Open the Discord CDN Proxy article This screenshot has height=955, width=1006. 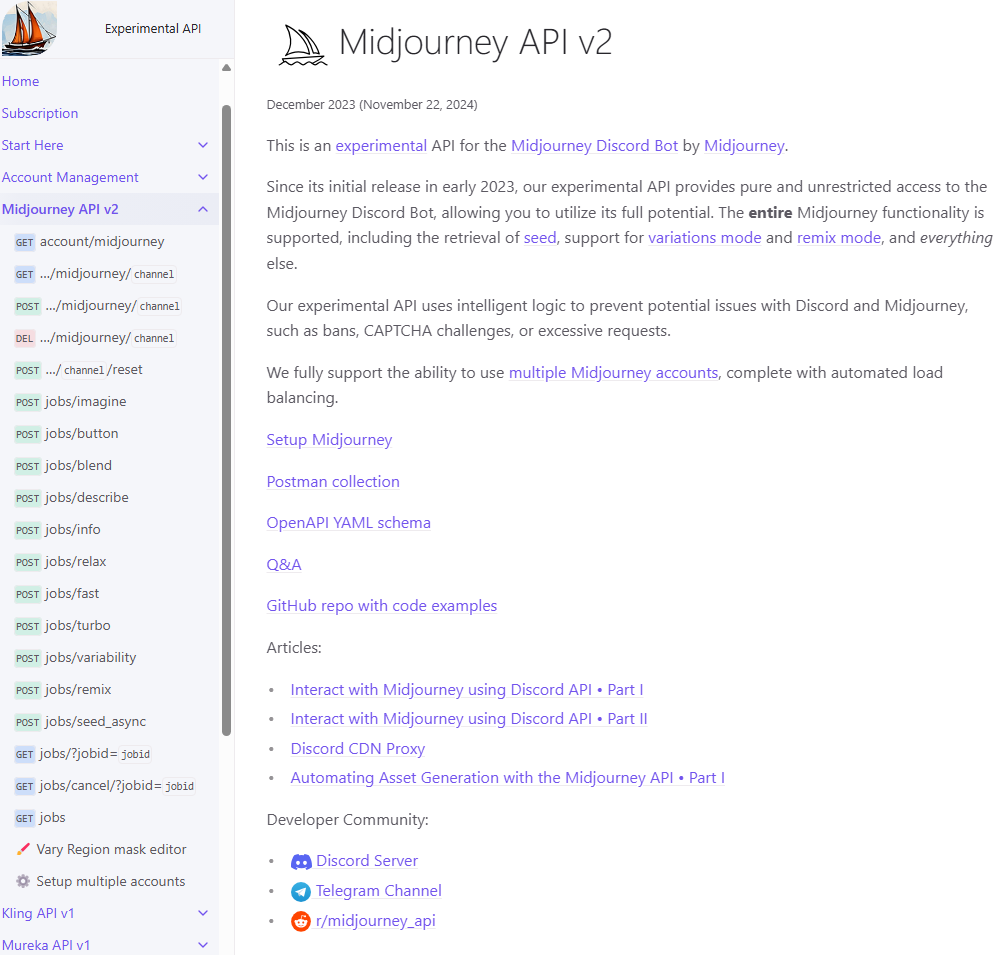[x=358, y=749]
